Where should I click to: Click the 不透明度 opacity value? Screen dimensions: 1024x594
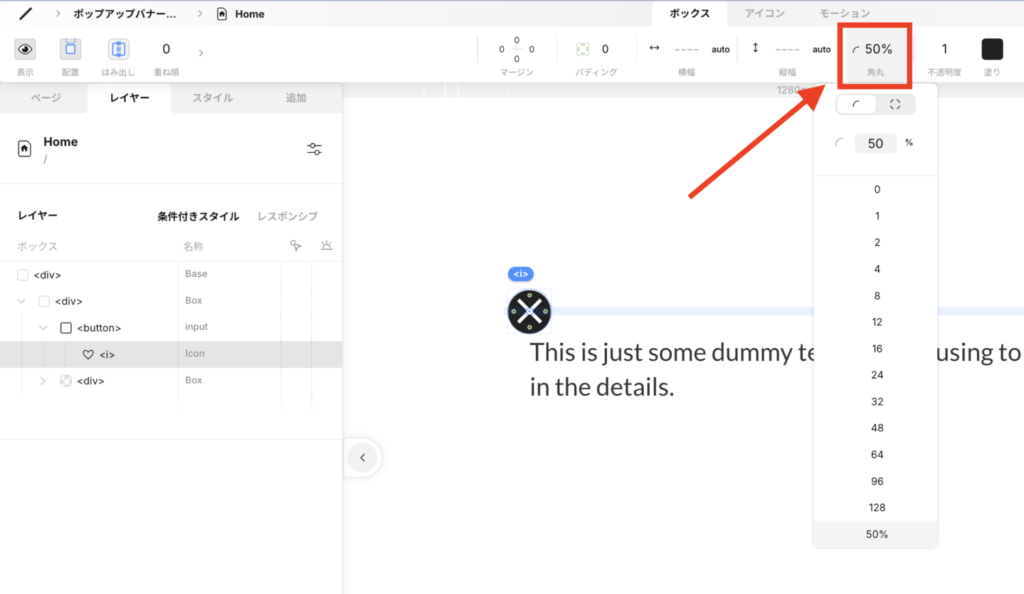pos(944,49)
